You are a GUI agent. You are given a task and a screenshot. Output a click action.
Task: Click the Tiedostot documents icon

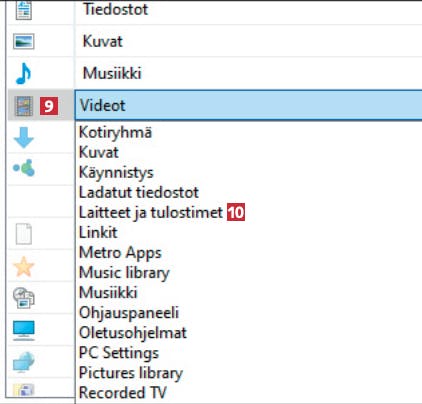tap(24, 9)
